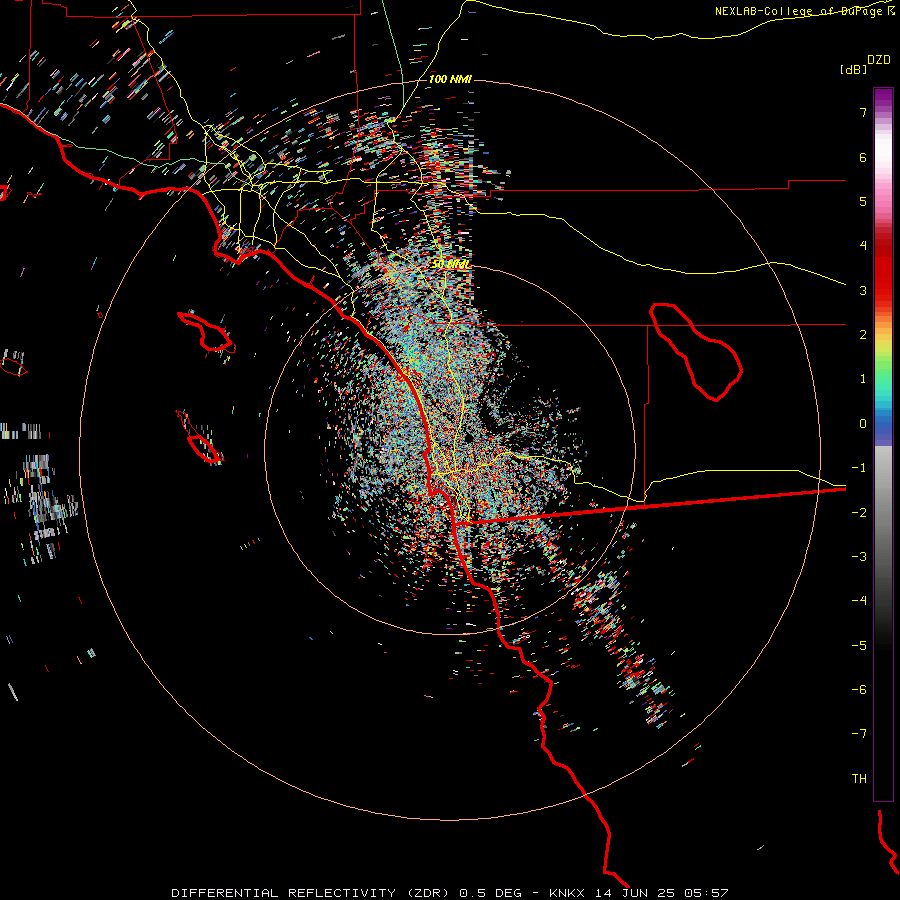Click the Salton Sea outline on the map
900x900 pixels.
(696, 352)
